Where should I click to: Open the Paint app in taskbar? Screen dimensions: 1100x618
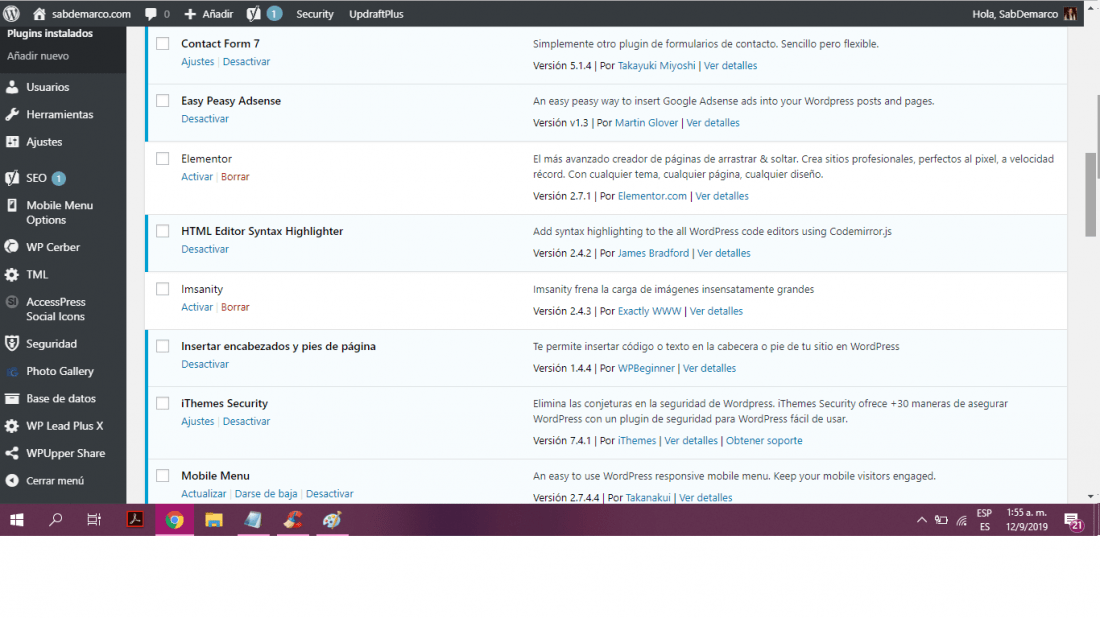pyautogui.click(x=332, y=520)
